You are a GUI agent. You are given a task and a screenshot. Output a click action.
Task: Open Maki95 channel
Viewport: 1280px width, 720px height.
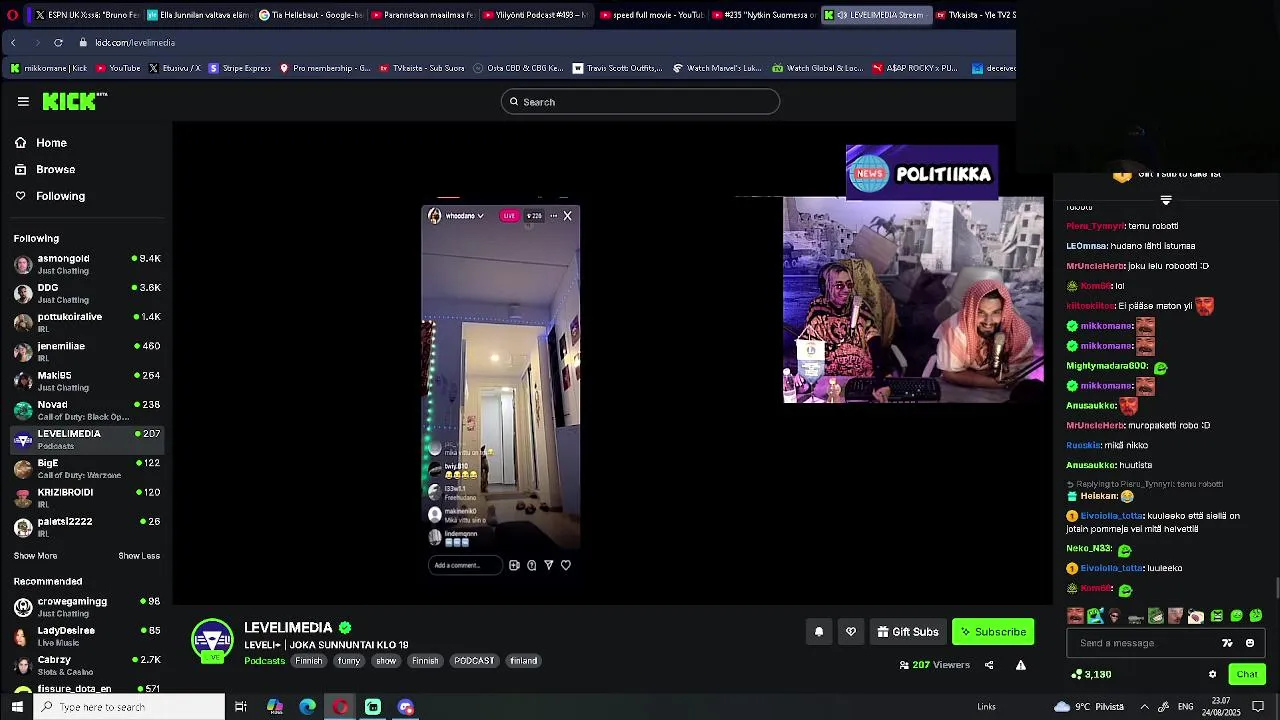tap(87, 381)
